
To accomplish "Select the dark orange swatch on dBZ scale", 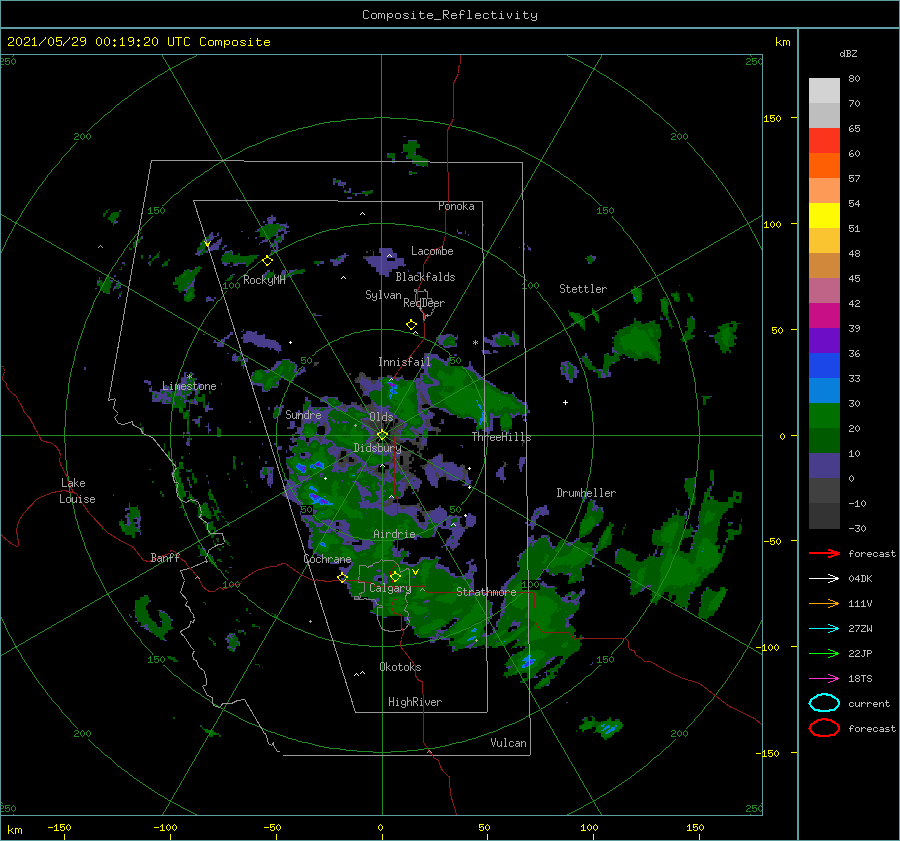I will click(824, 165).
